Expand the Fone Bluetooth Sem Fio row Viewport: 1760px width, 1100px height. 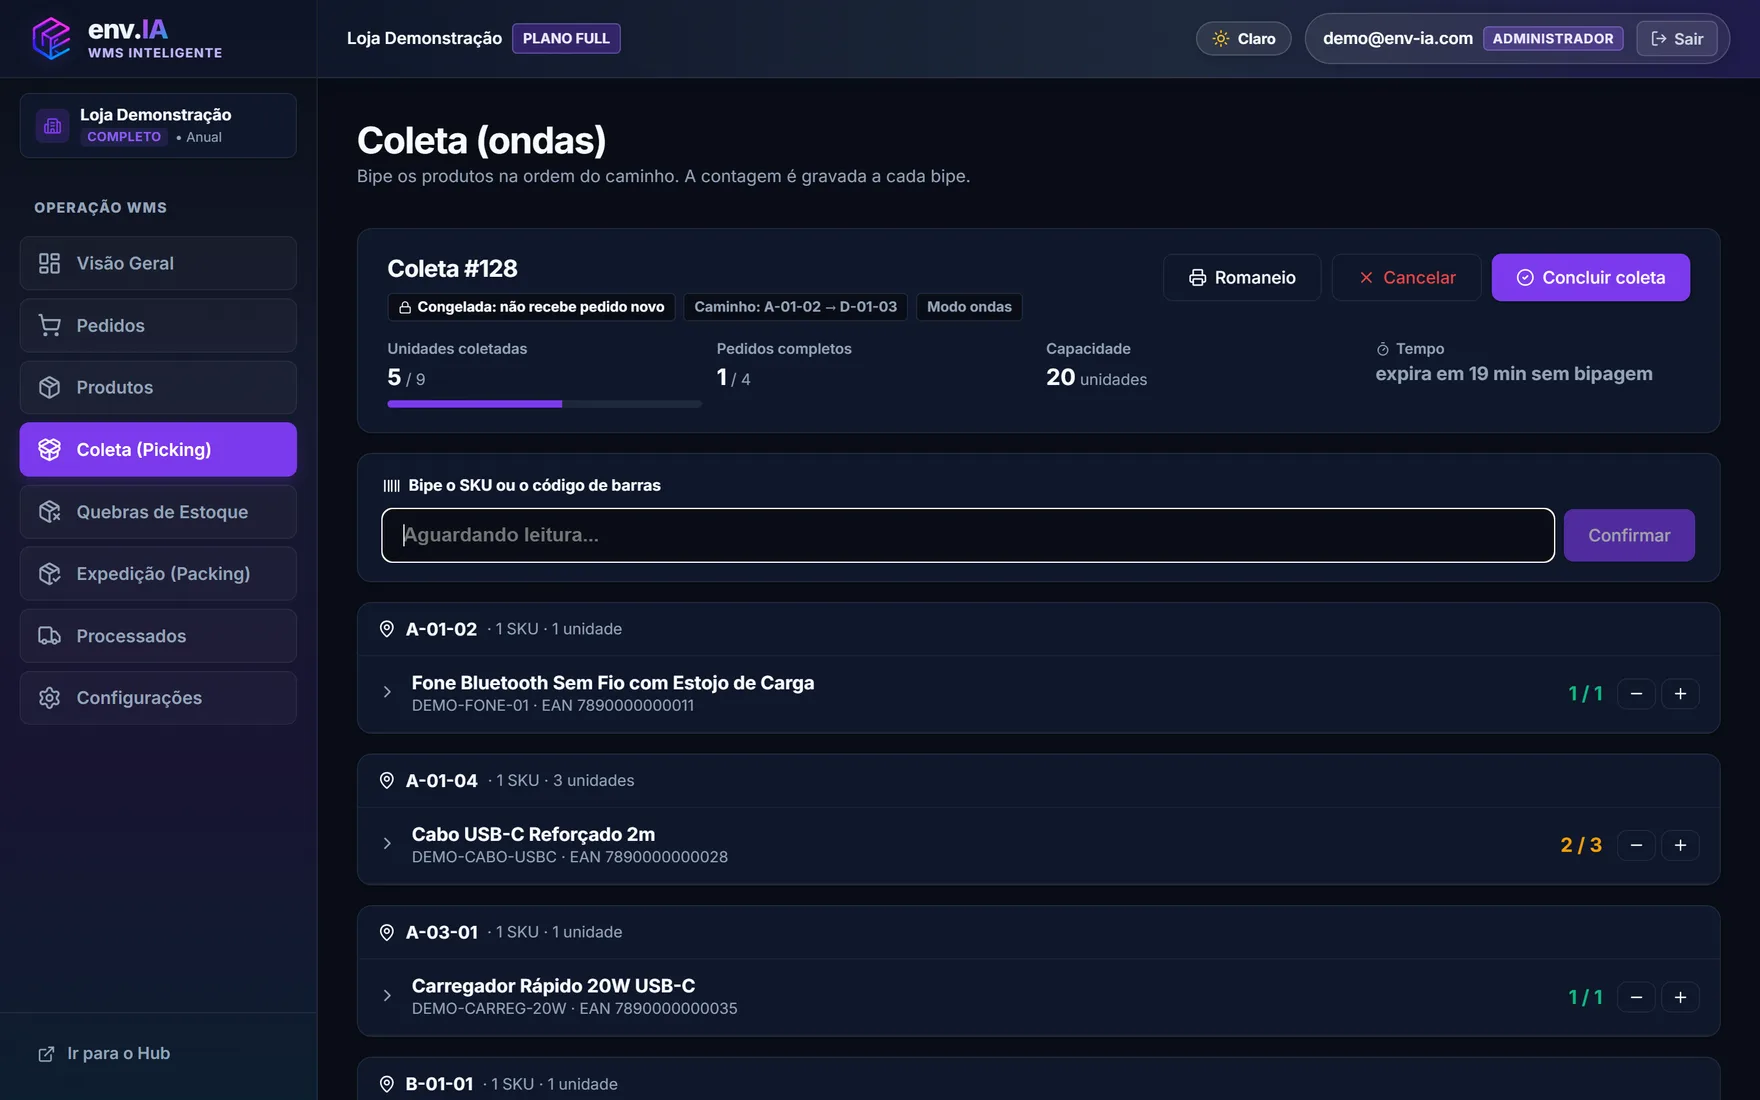point(387,692)
